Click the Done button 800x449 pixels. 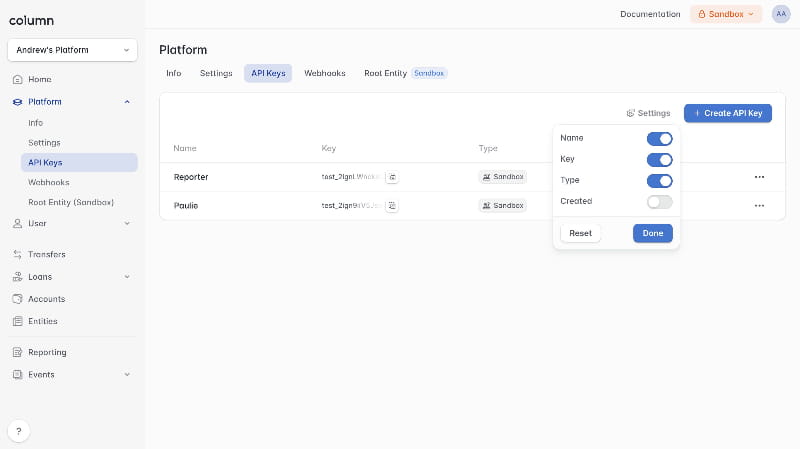click(x=653, y=233)
